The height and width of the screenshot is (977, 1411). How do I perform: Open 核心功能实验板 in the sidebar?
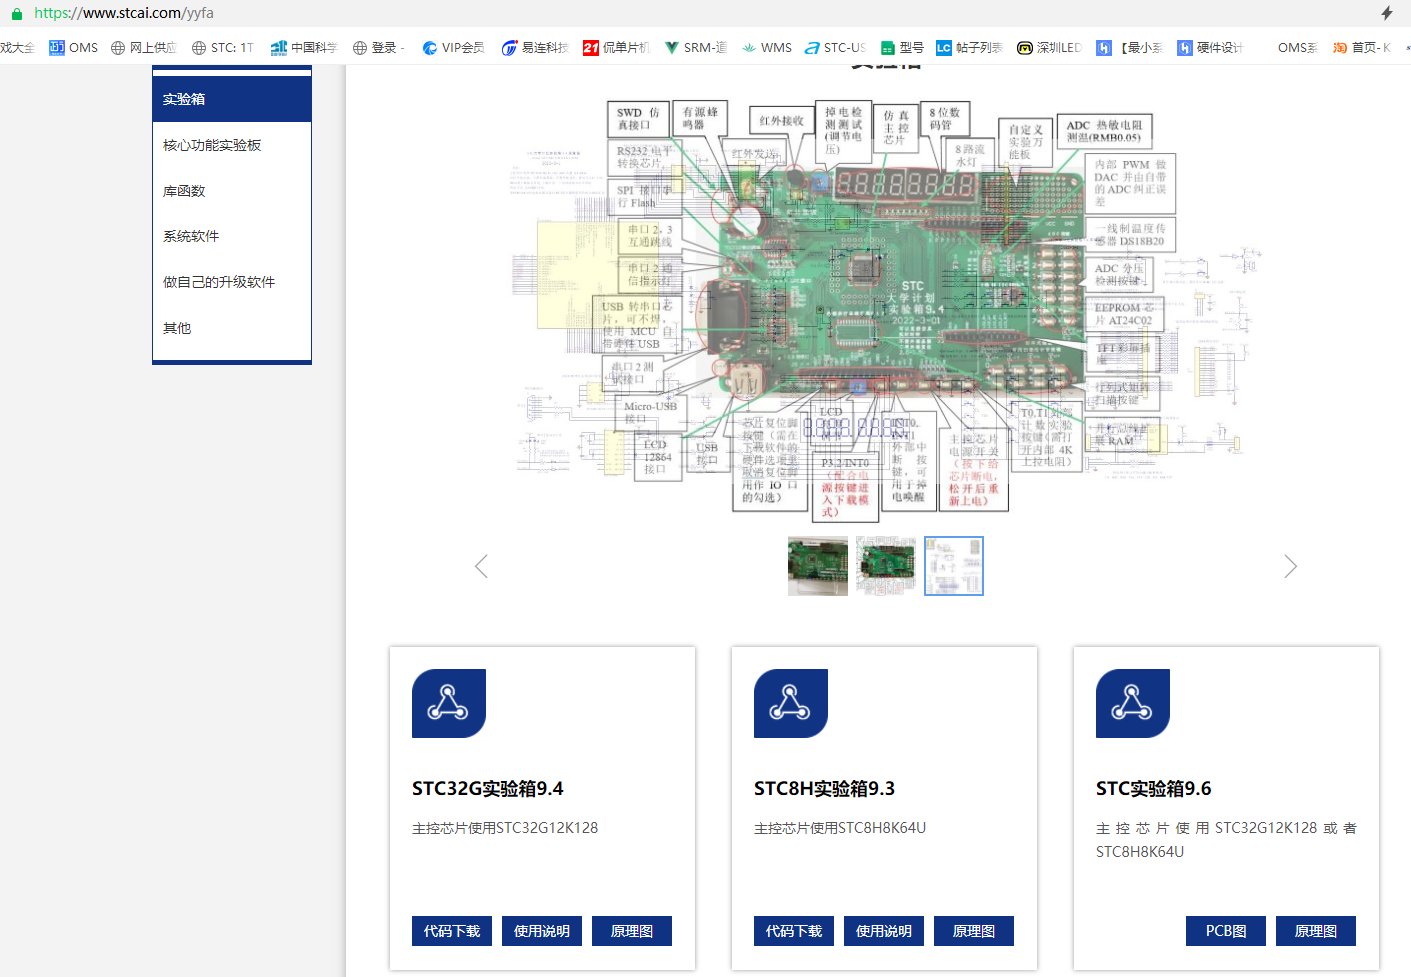coord(232,145)
